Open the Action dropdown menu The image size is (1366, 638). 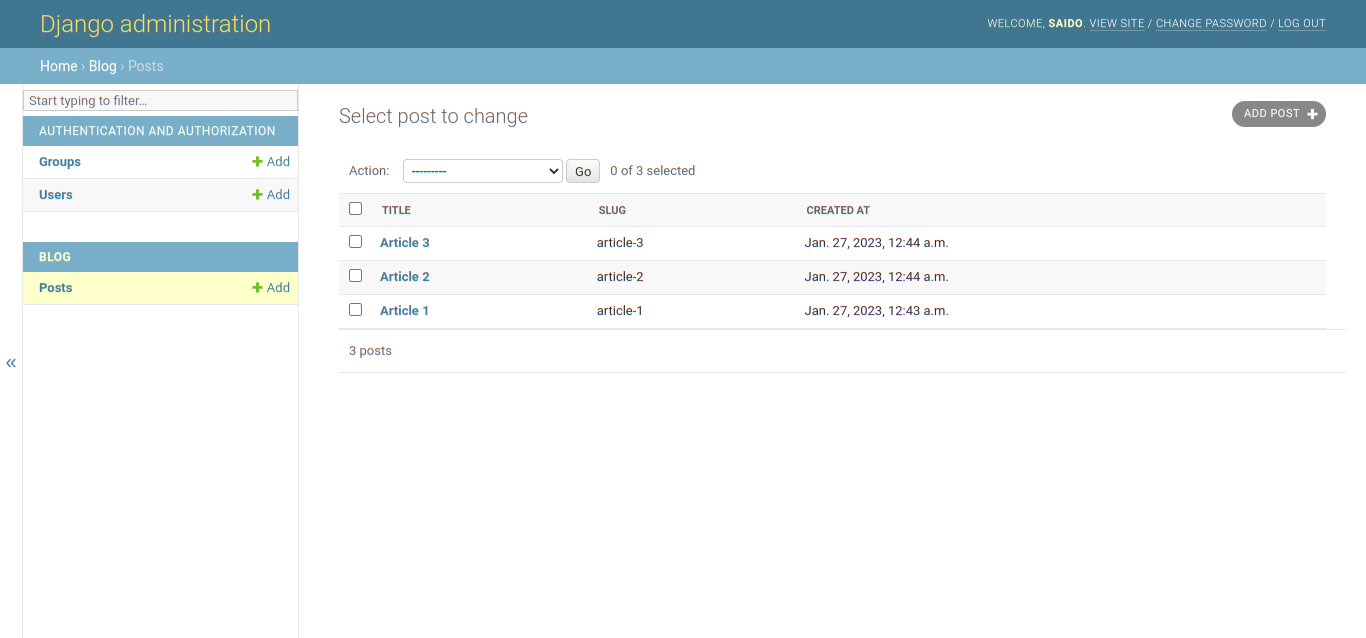coord(483,171)
